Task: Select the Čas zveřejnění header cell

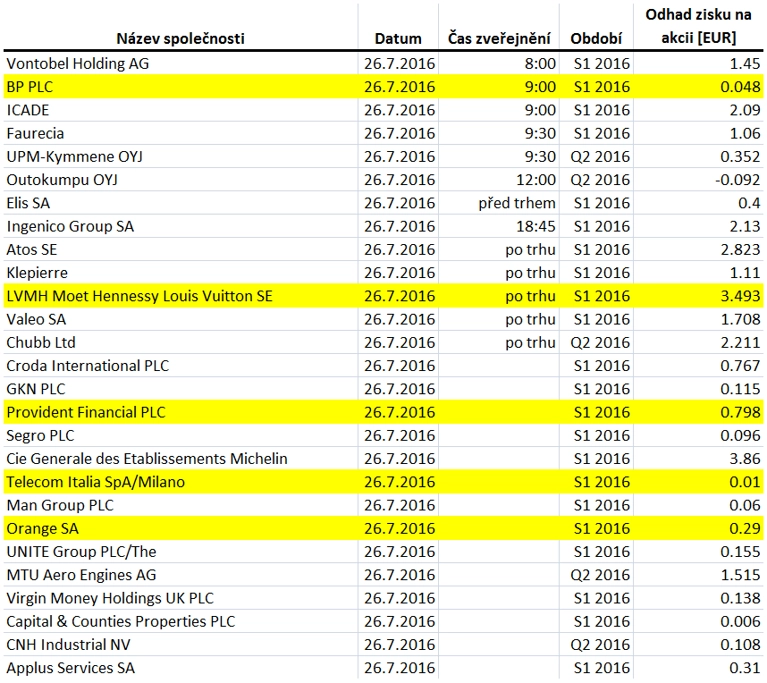Action: (499, 38)
